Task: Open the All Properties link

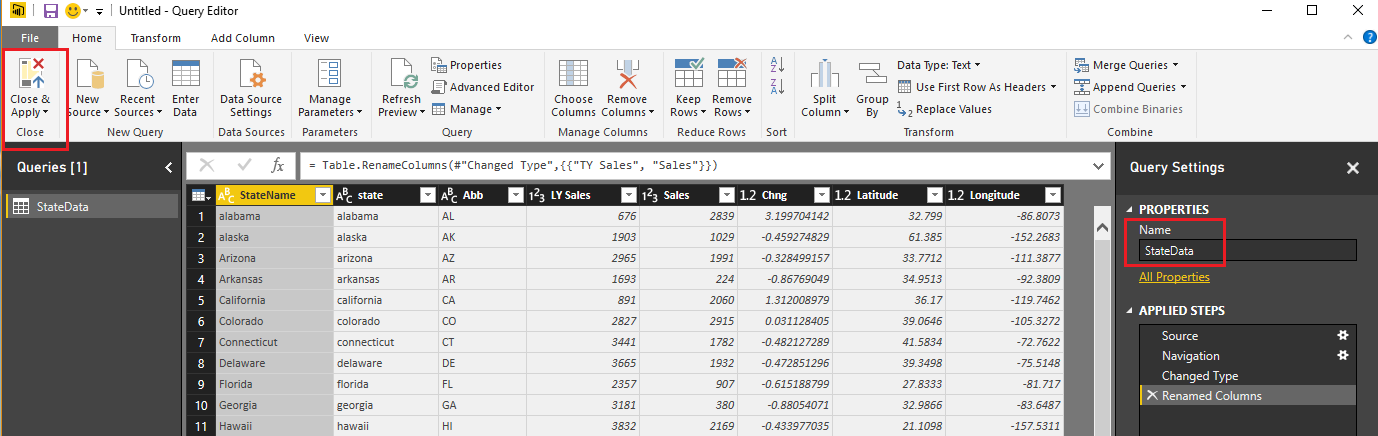Action: coord(1174,277)
